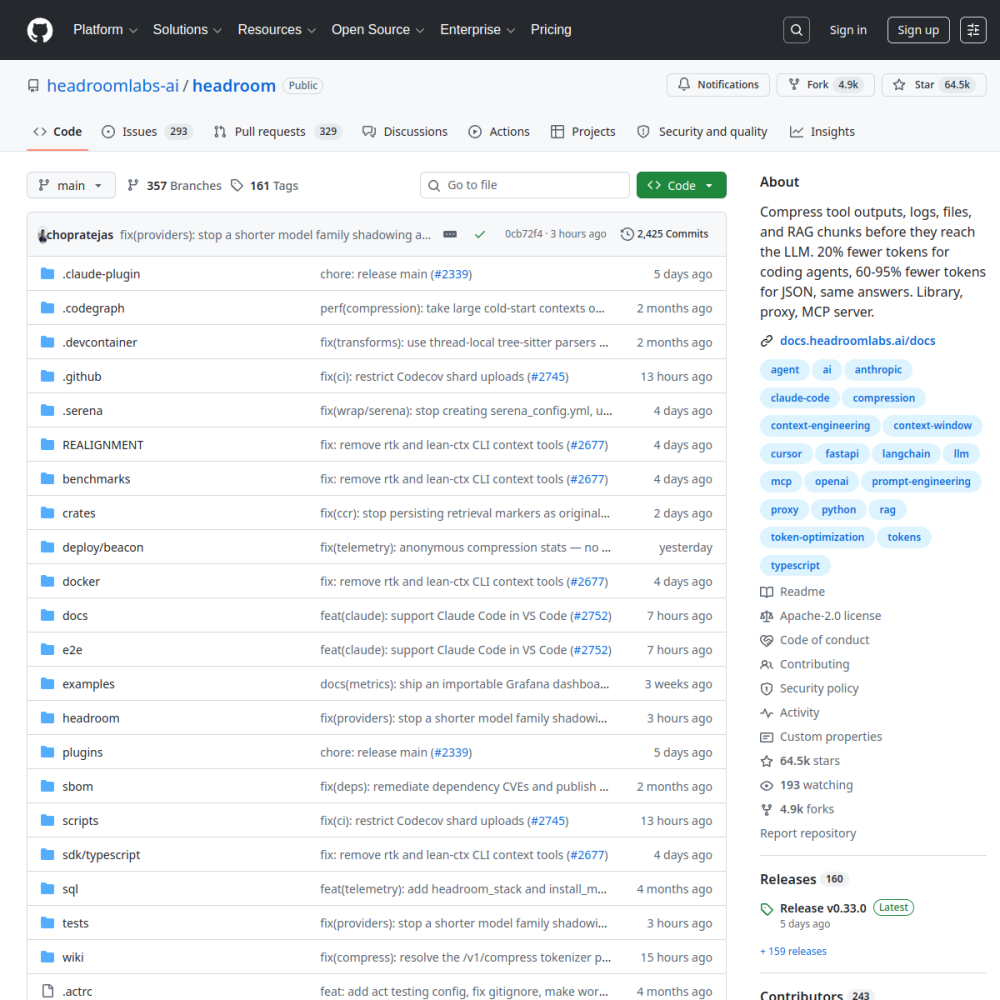Open the Readme link in About

(793, 592)
